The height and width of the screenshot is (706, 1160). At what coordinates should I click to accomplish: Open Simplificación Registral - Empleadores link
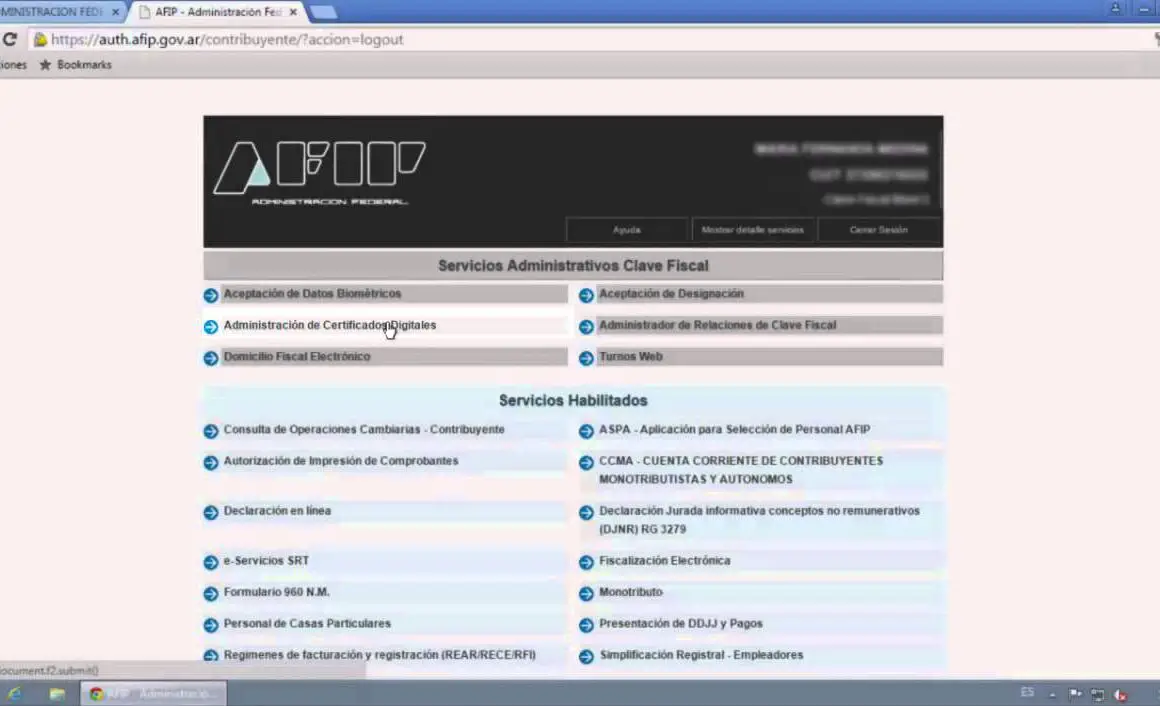click(x=701, y=655)
